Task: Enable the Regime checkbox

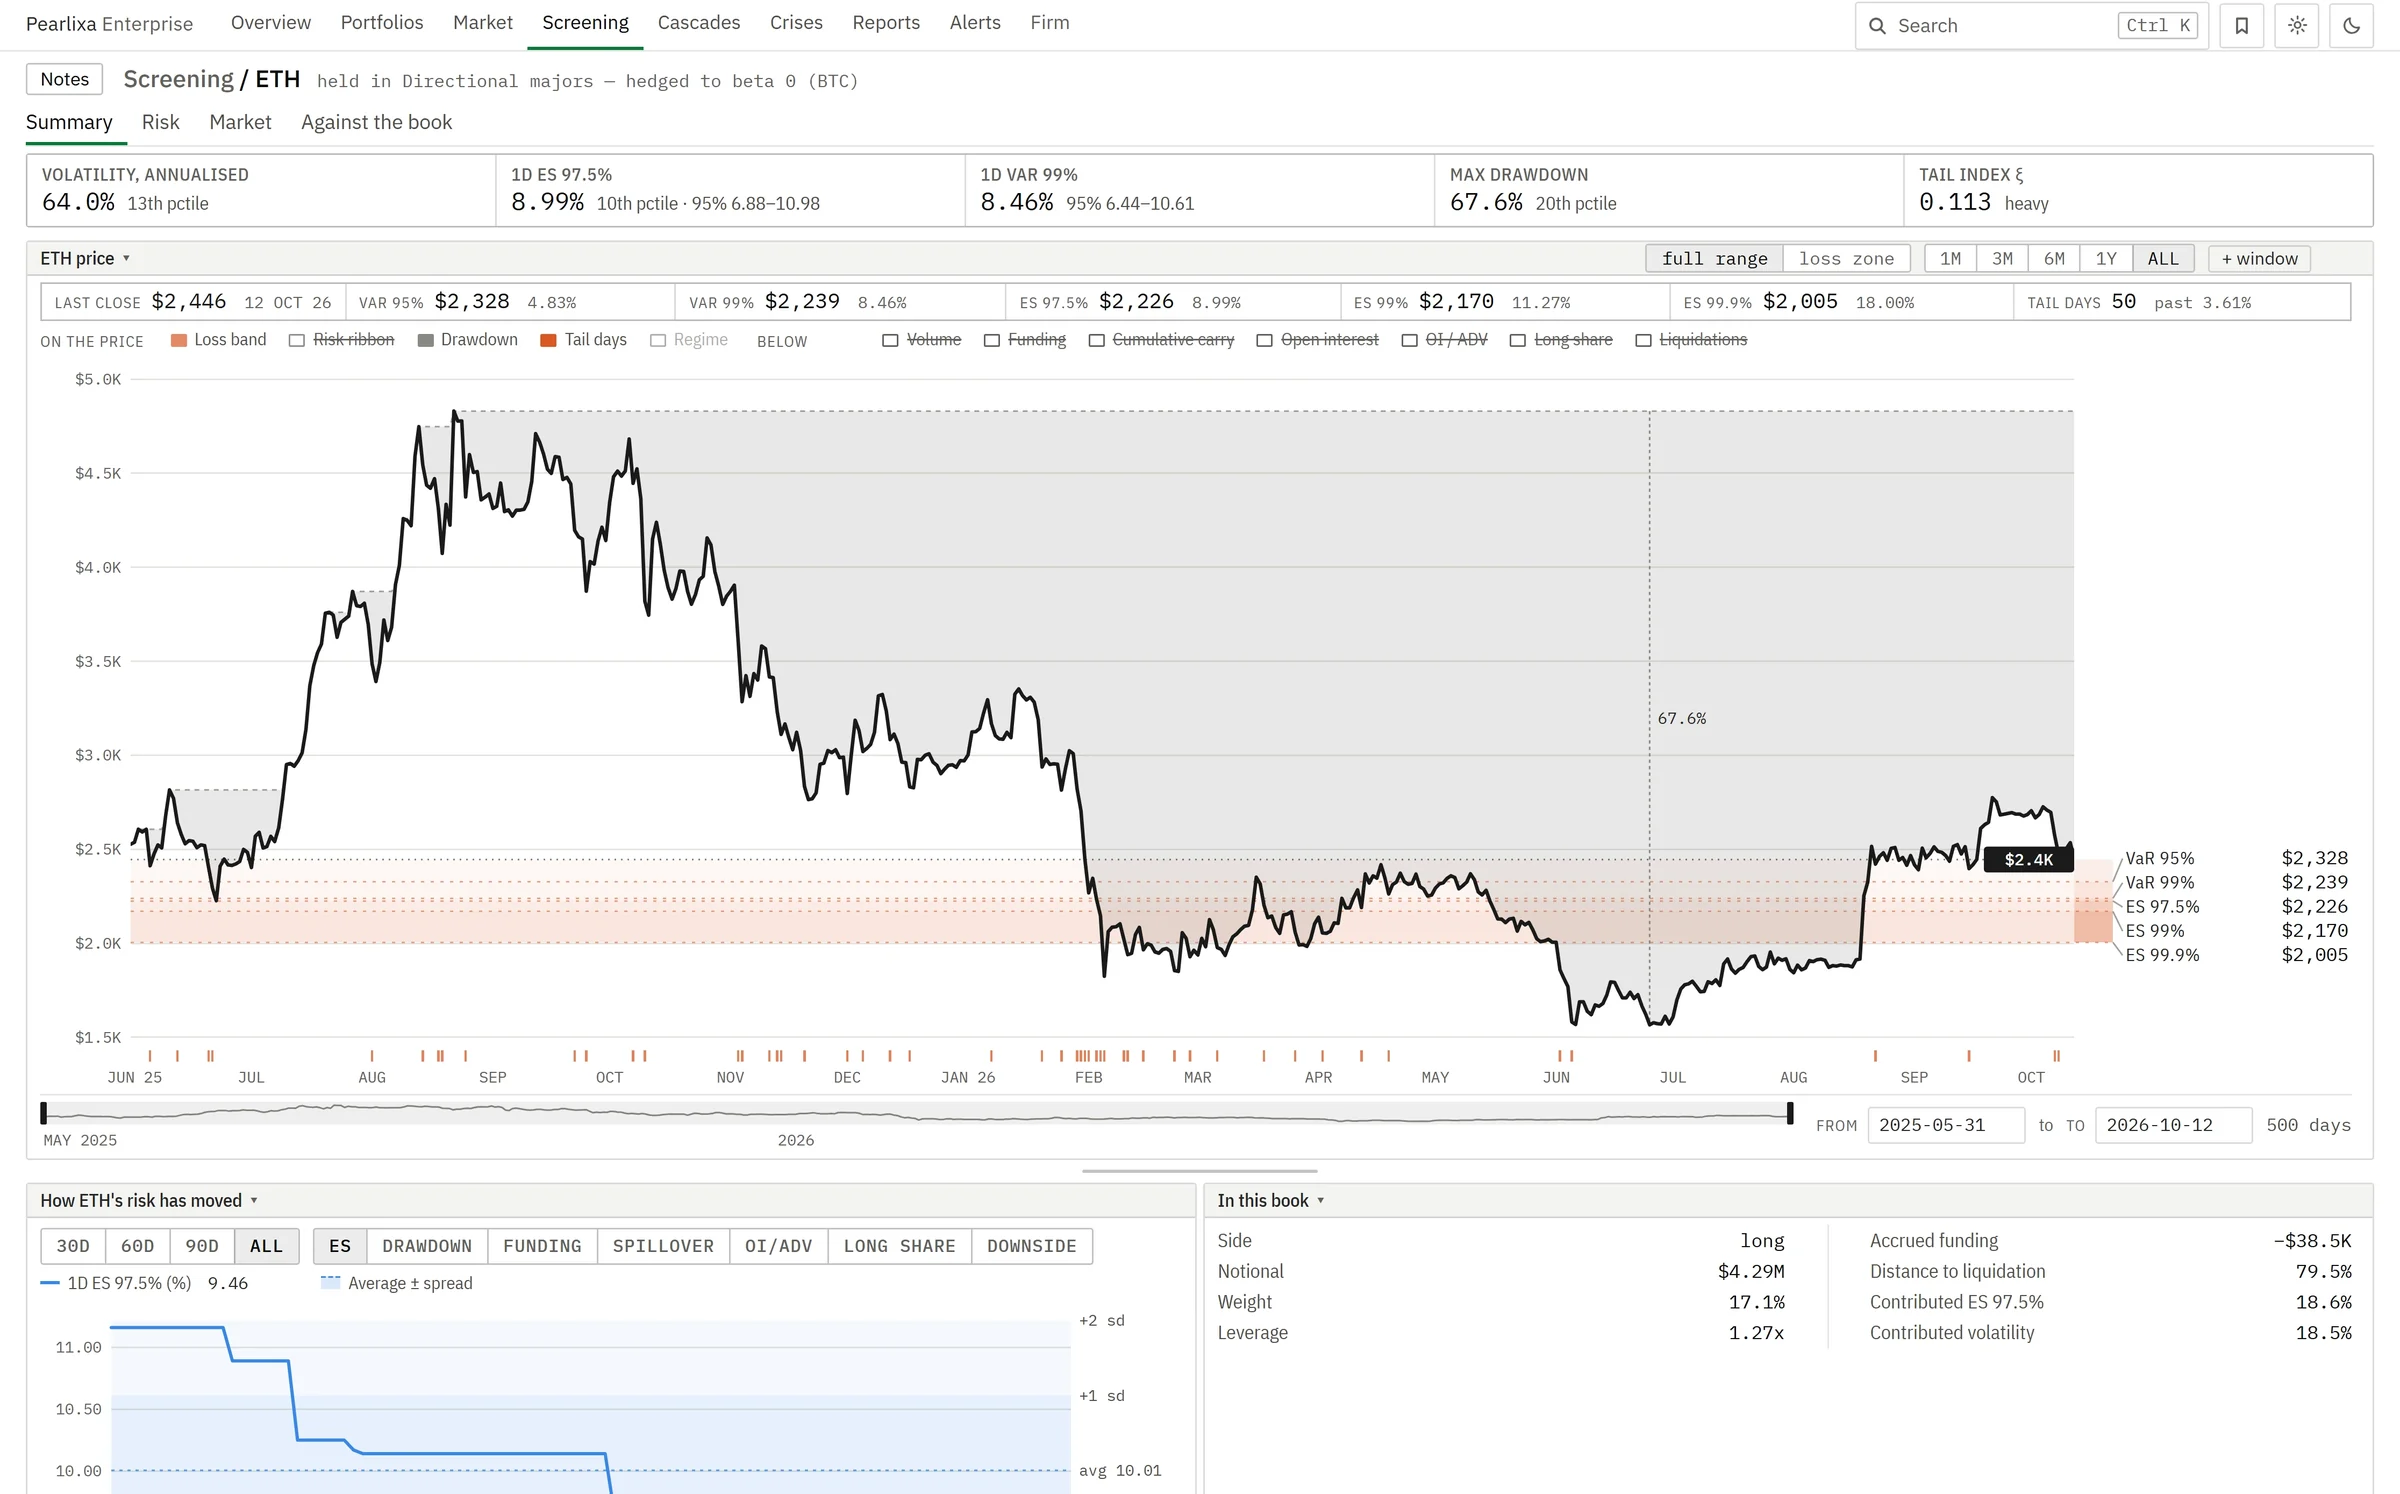Action: [x=658, y=340]
